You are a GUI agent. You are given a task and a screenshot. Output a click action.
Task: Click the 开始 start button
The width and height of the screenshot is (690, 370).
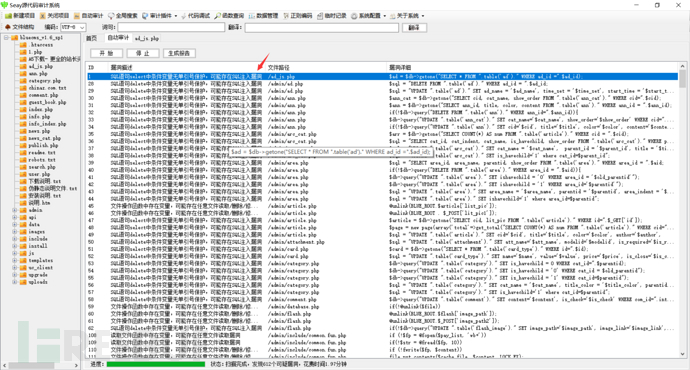pos(106,53)
